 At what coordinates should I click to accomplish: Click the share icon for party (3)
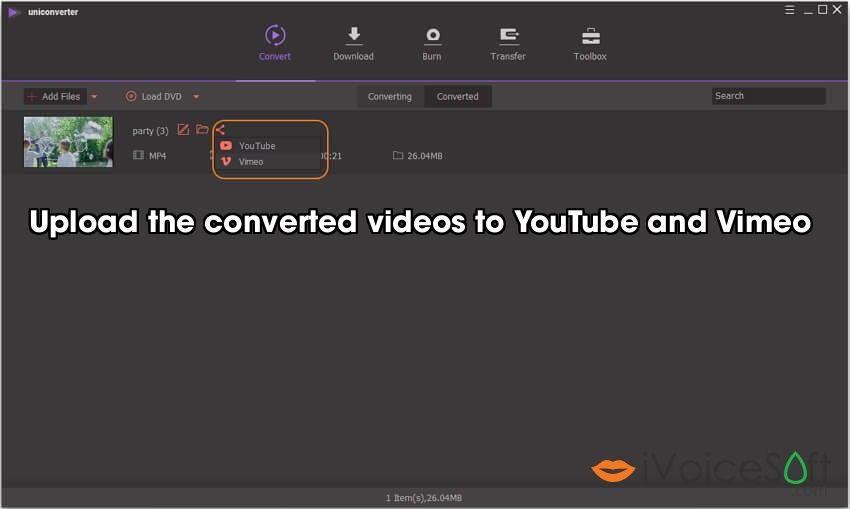coord(220,129)
